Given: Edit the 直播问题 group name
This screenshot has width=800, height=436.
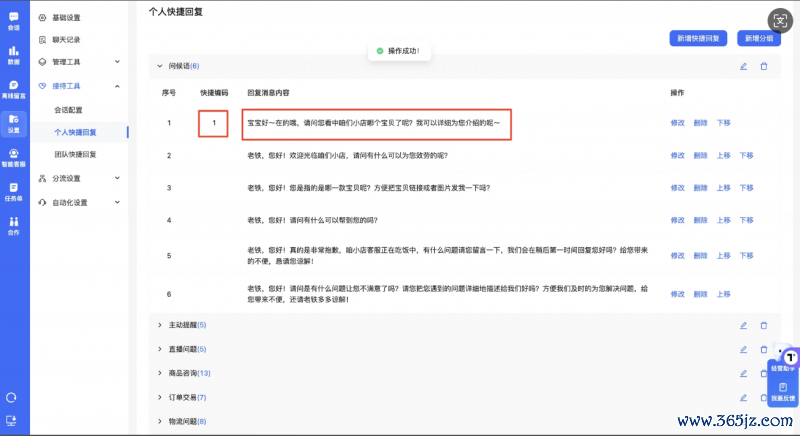Looking at the screenshot, I should [743, 349].
